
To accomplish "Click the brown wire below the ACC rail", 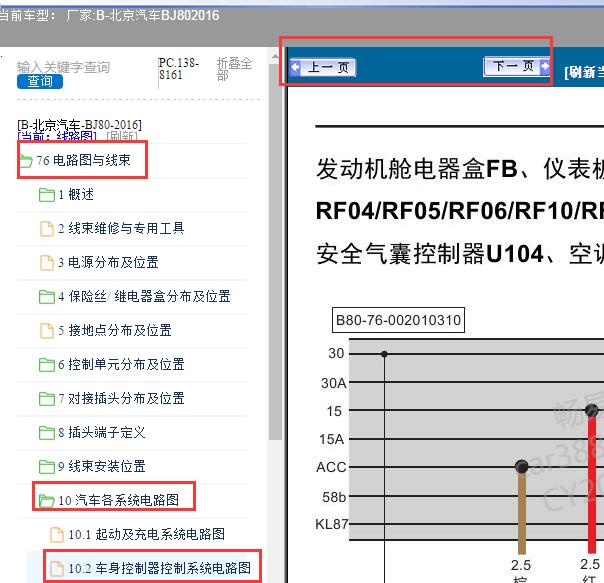I will 522,512.
